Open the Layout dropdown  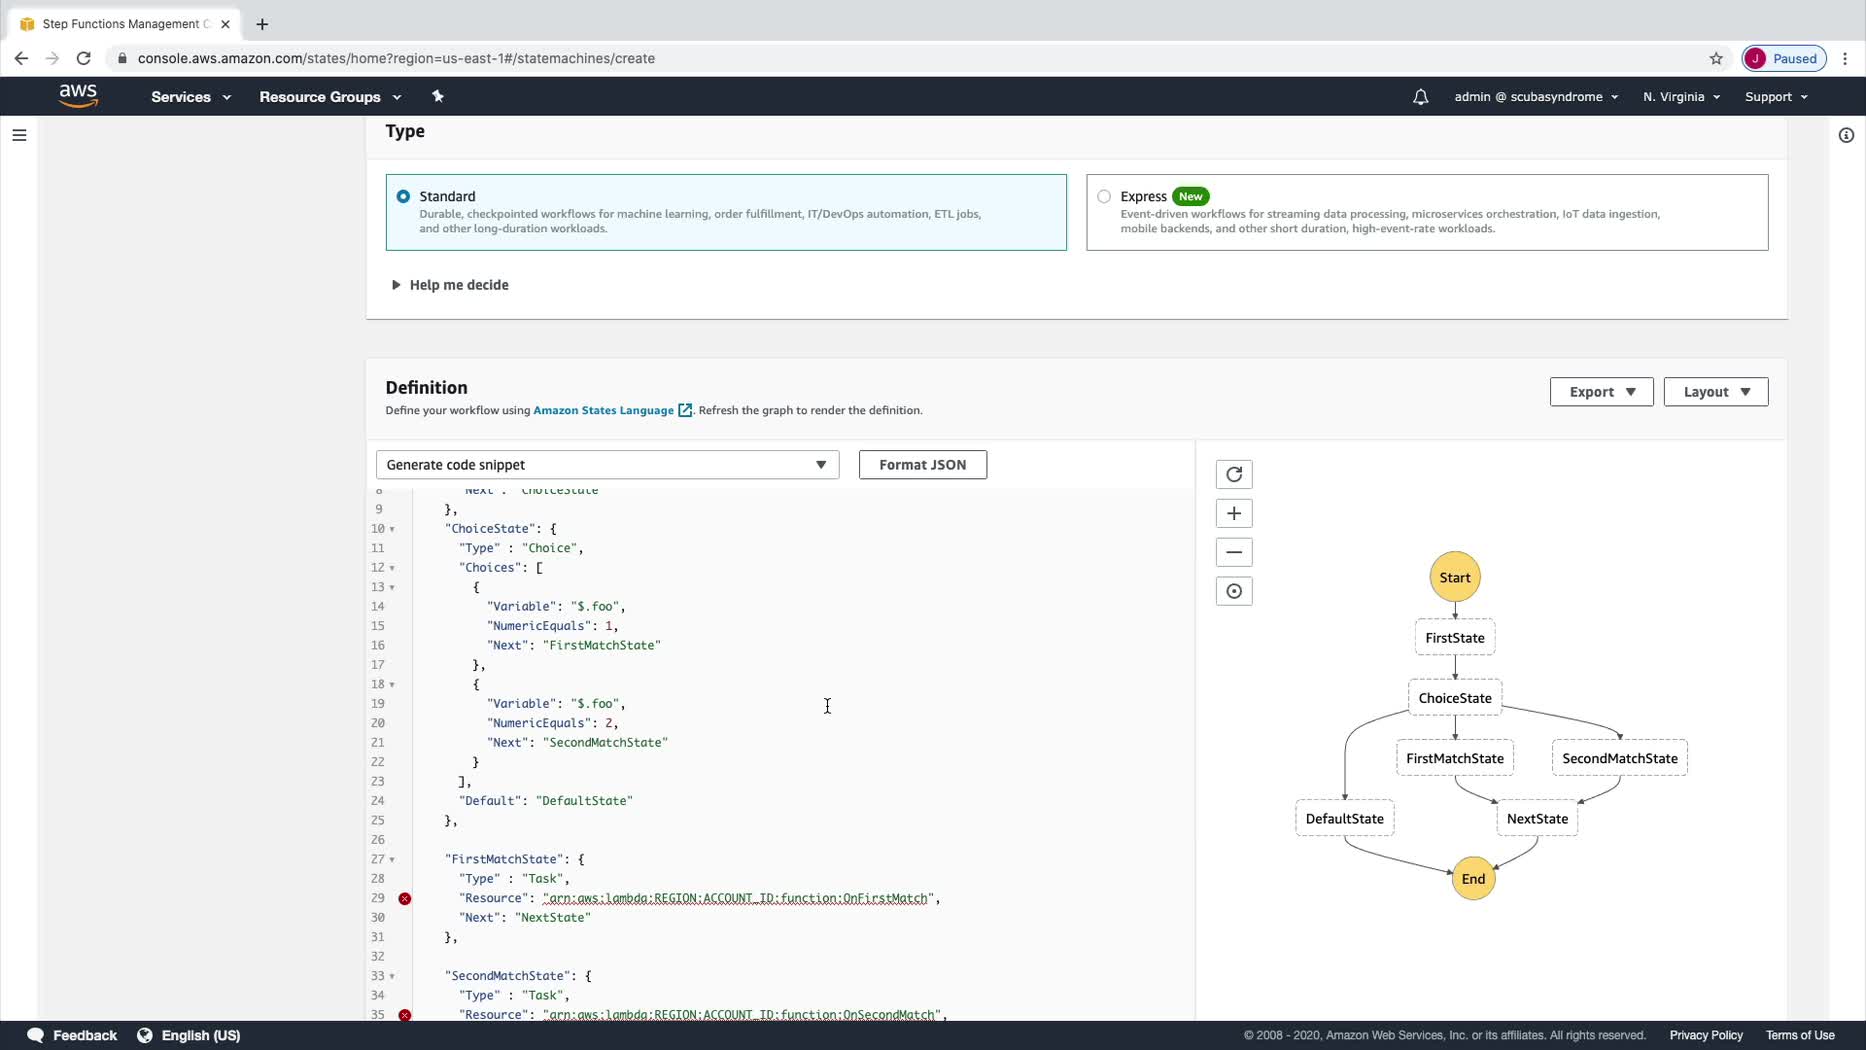1715,392
